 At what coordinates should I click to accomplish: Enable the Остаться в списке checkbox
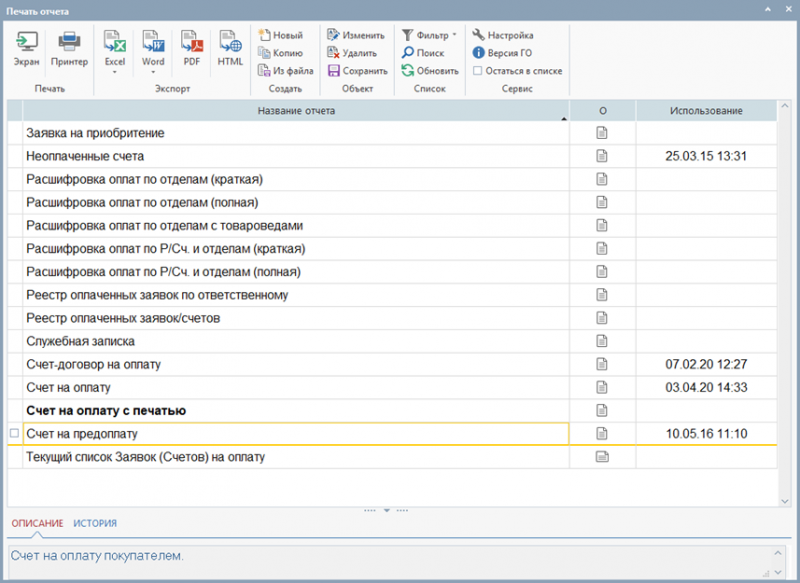pyautogui.click(x=478, y=71)
